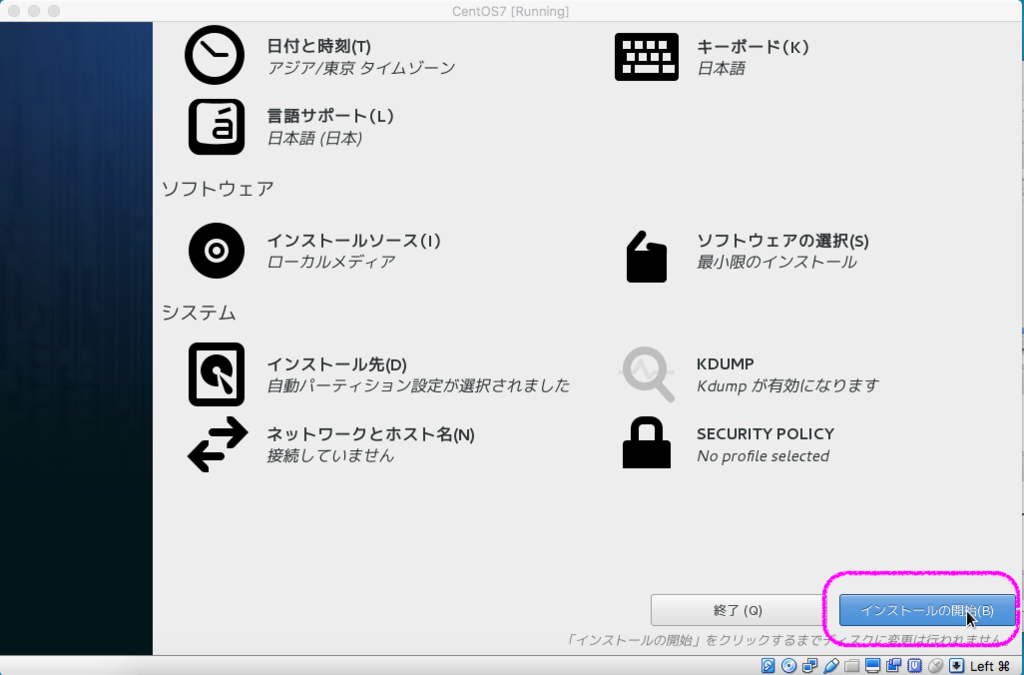Open the Date & Time clock icon
Viewport: 1024px width, 675px height.
tap(215, 55)
